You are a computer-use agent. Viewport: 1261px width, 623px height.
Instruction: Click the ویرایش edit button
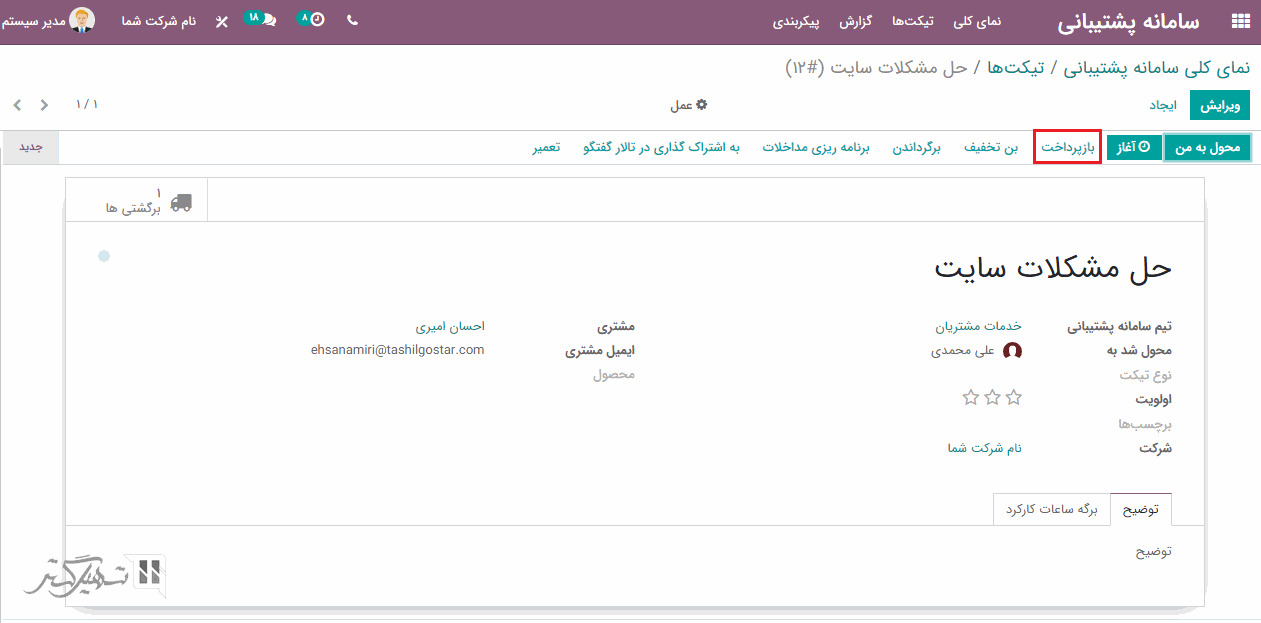pos(1219,105)
